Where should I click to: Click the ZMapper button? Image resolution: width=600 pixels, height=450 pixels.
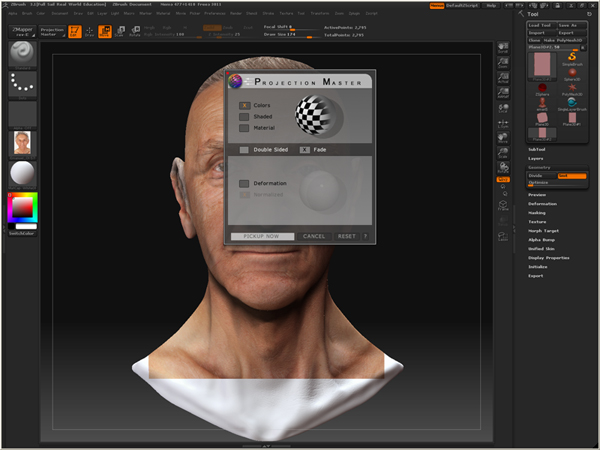tap(21, 32)
